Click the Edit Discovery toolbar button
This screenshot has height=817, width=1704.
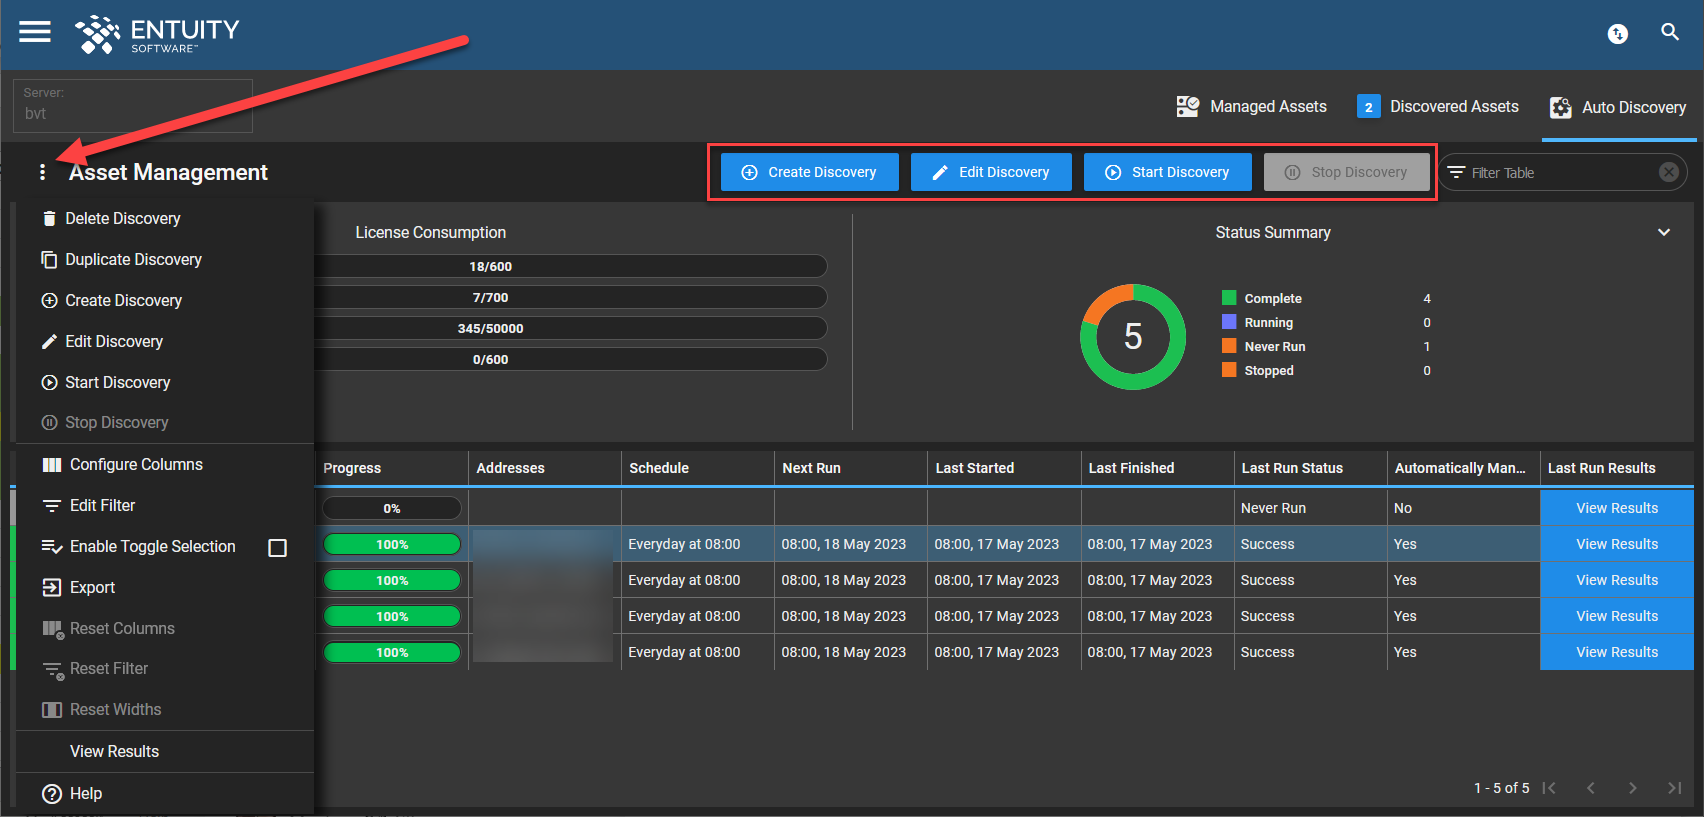(991, 172)
